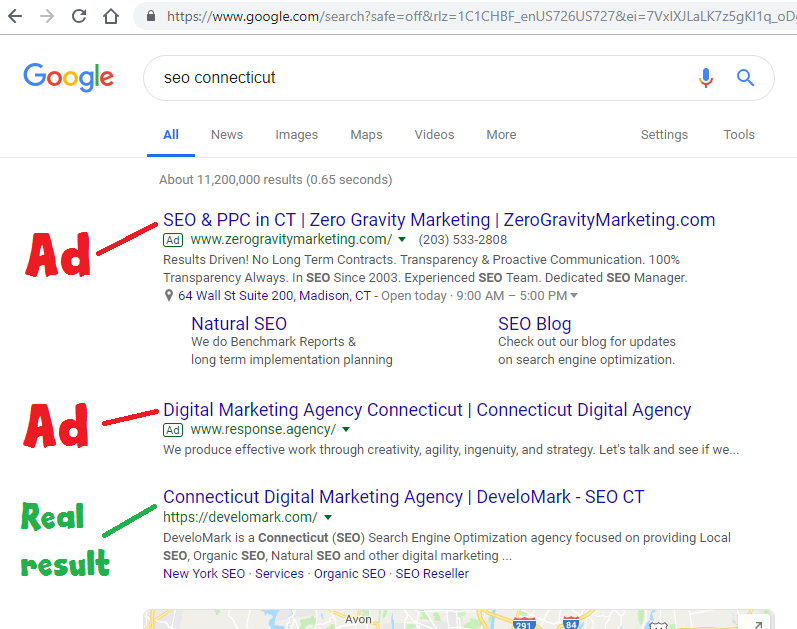Reload the page with the refresh icon
This screenshot has width=797, height=629.
pos(79,16)
